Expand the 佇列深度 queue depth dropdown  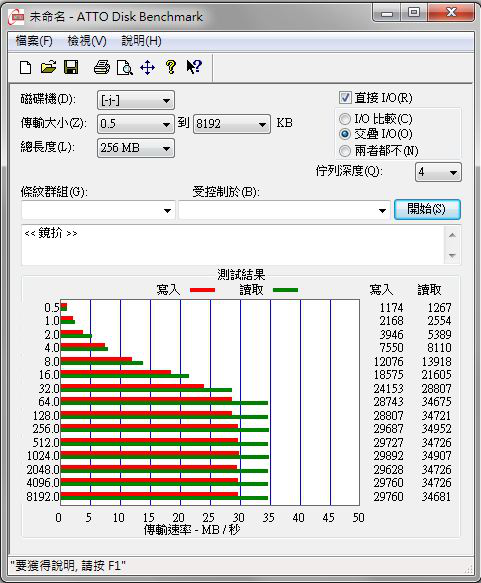[438, 172]
